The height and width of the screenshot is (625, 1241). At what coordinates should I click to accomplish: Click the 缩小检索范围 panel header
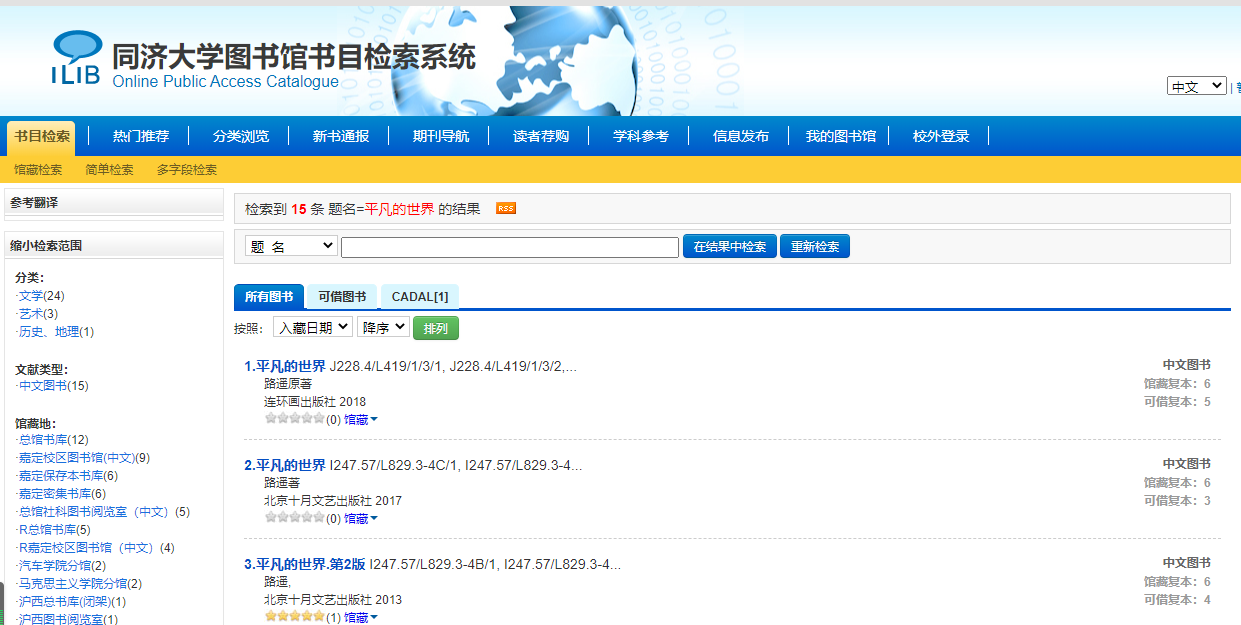(114, 245)
